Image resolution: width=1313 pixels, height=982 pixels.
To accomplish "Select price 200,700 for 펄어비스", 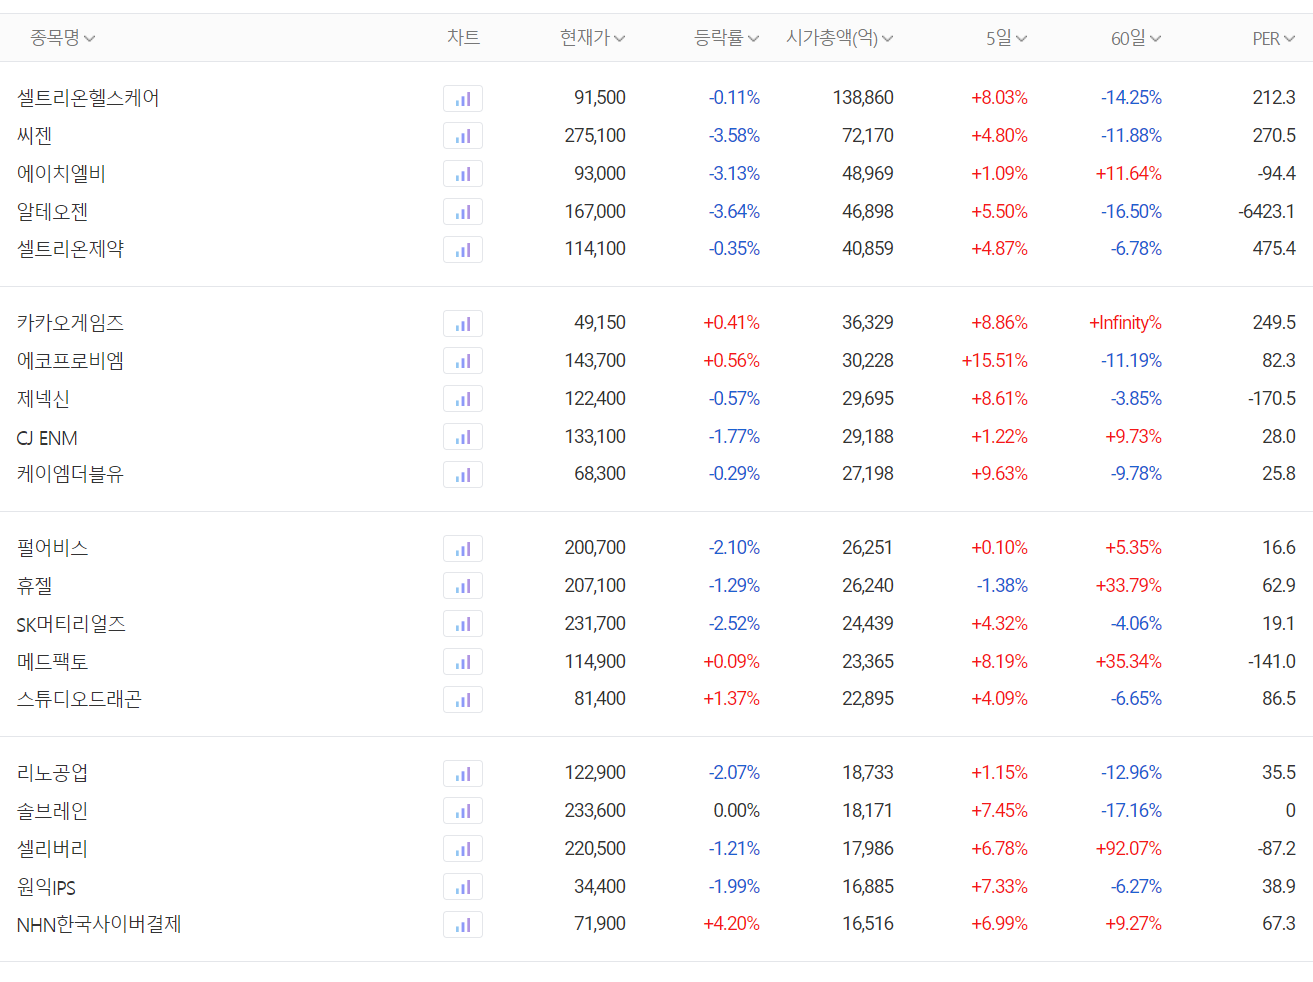I will point(595,548).
